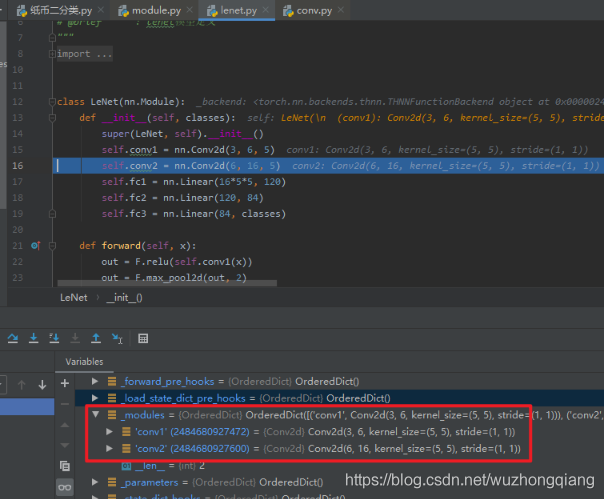Click the Step Over debugger icon
Viewport: 604px width, 499px height.
[13, 338]
